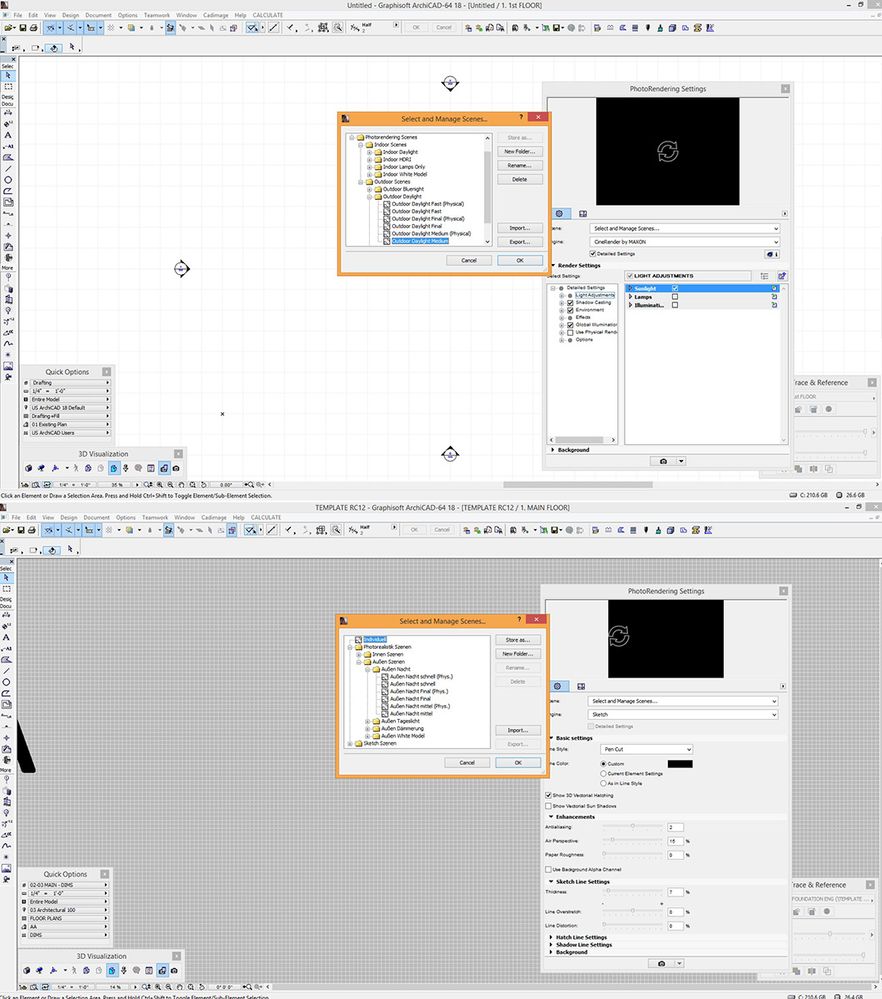
Task: Toggle Show 3D Vectorial Hatching checkbox
Action: 548,795
